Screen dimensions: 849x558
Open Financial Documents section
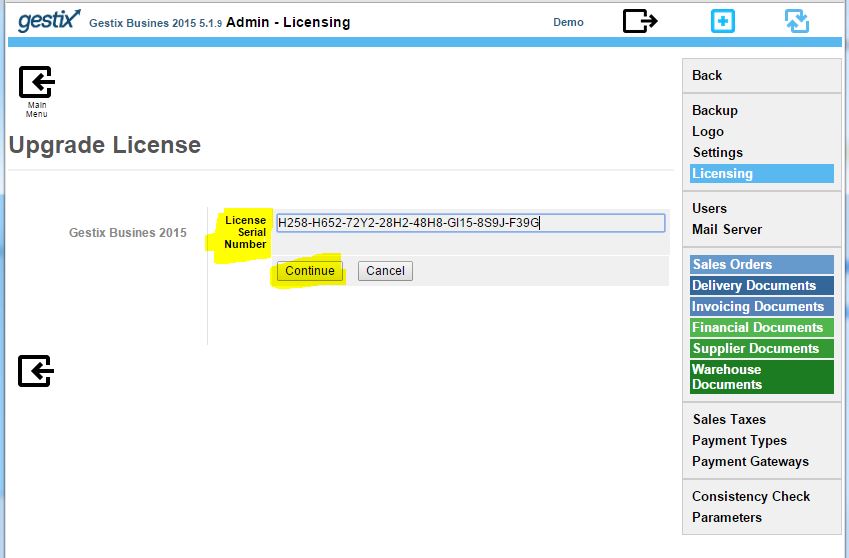(x=762, y=327)
